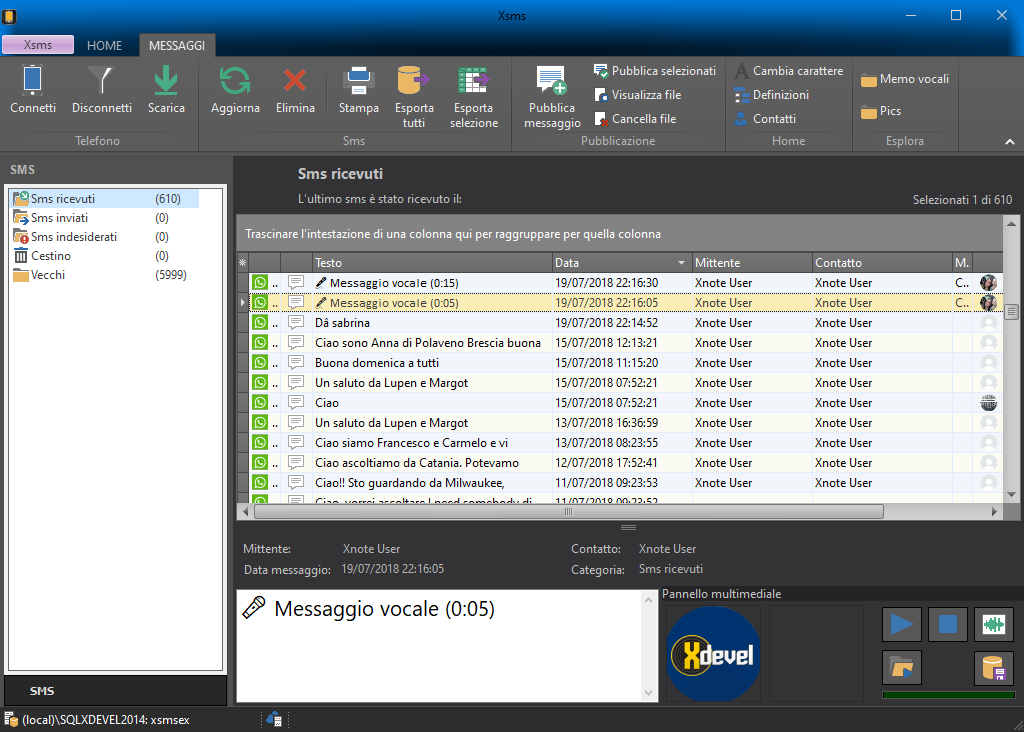
Task: Open Contatti
Action: pos(765,119)
